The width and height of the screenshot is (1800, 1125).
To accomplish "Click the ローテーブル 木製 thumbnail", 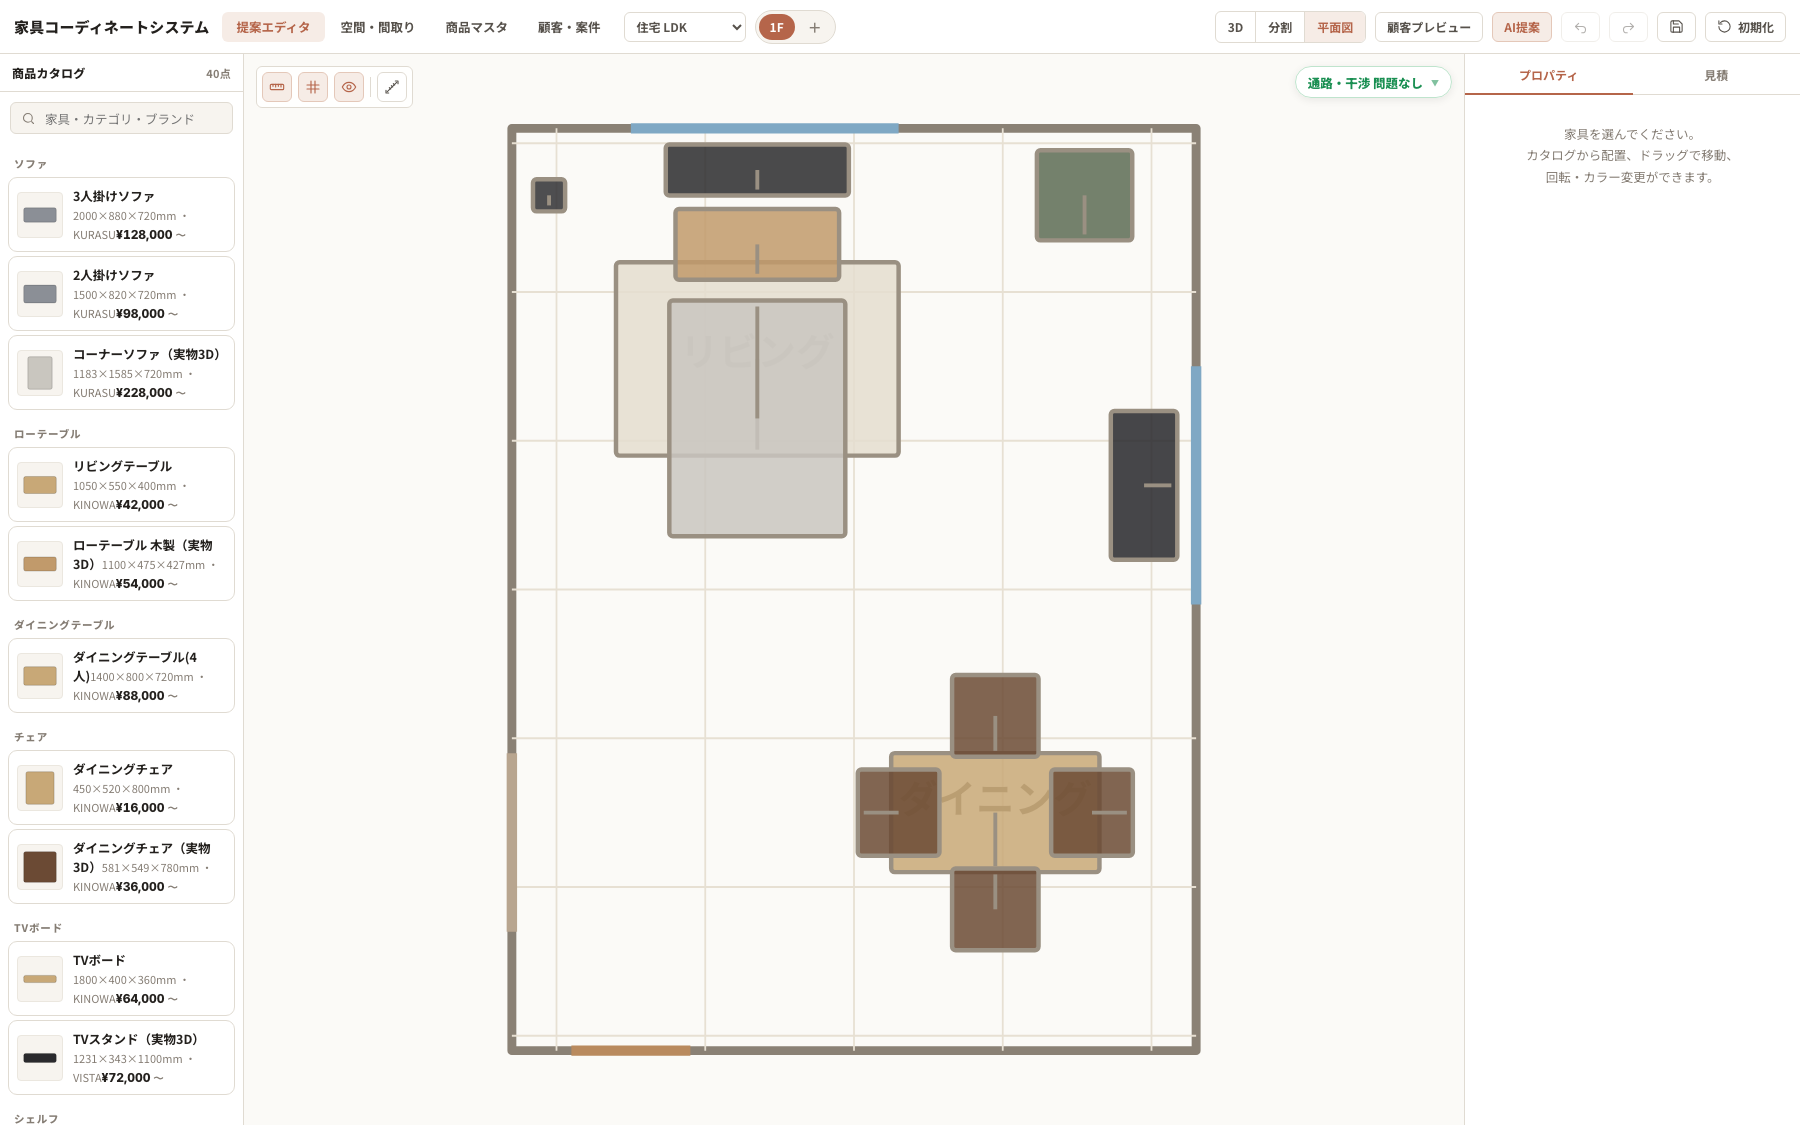I will coord(40,564).
